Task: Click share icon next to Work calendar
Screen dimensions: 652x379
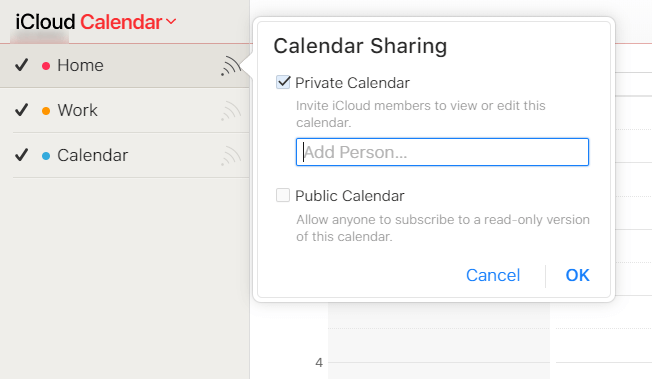Action: [231, 111]
